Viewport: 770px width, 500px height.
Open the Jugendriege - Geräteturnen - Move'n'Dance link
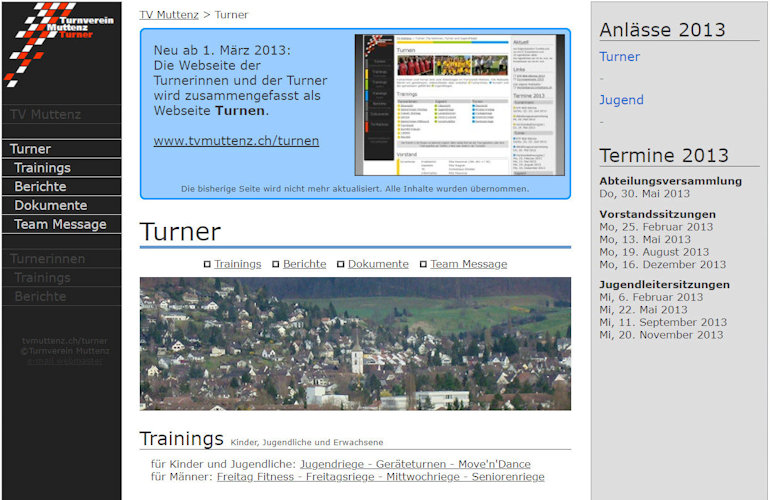(x=415, y=464)
